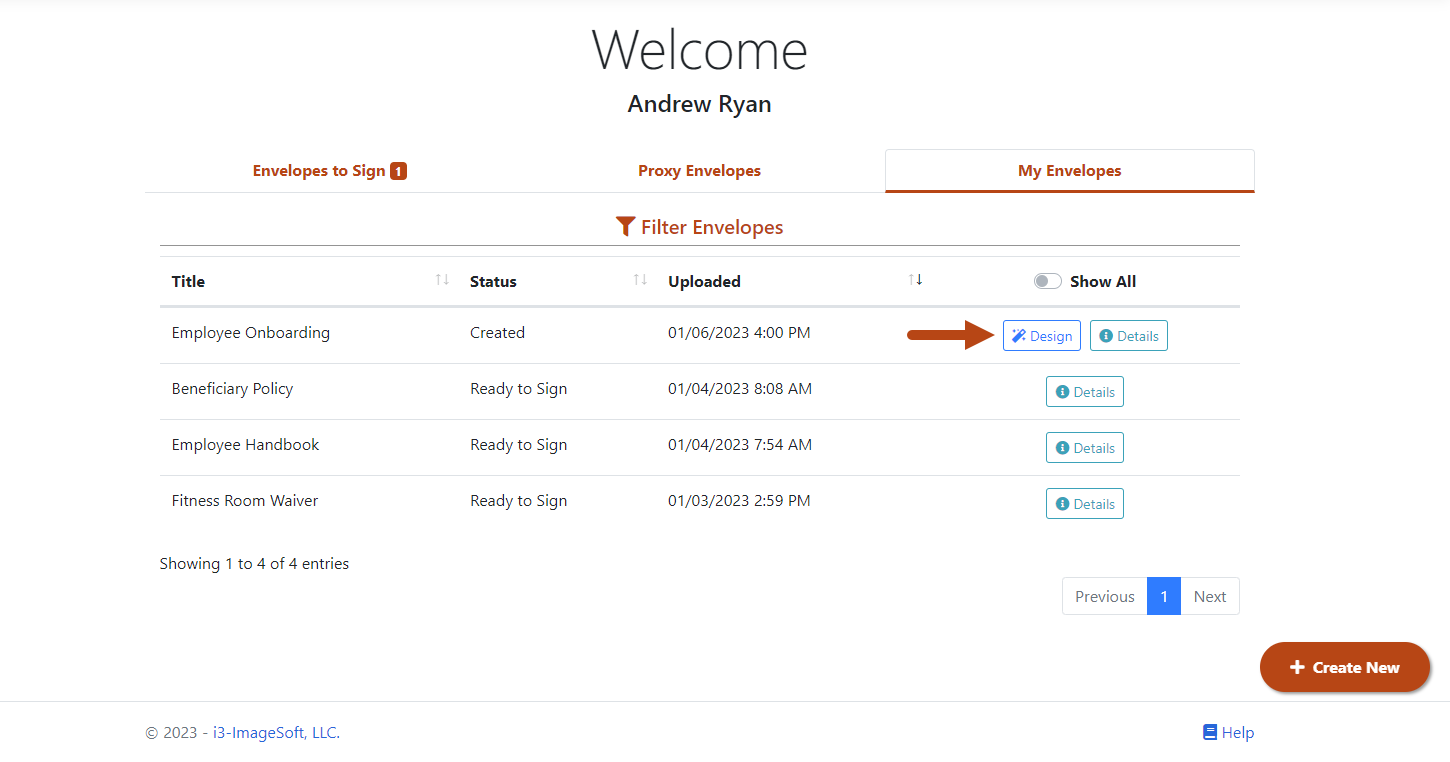Expand the Filter Envelopes section
This screenshot has height=762, width=1450.
pyautogui.click(x=711, y=228)
